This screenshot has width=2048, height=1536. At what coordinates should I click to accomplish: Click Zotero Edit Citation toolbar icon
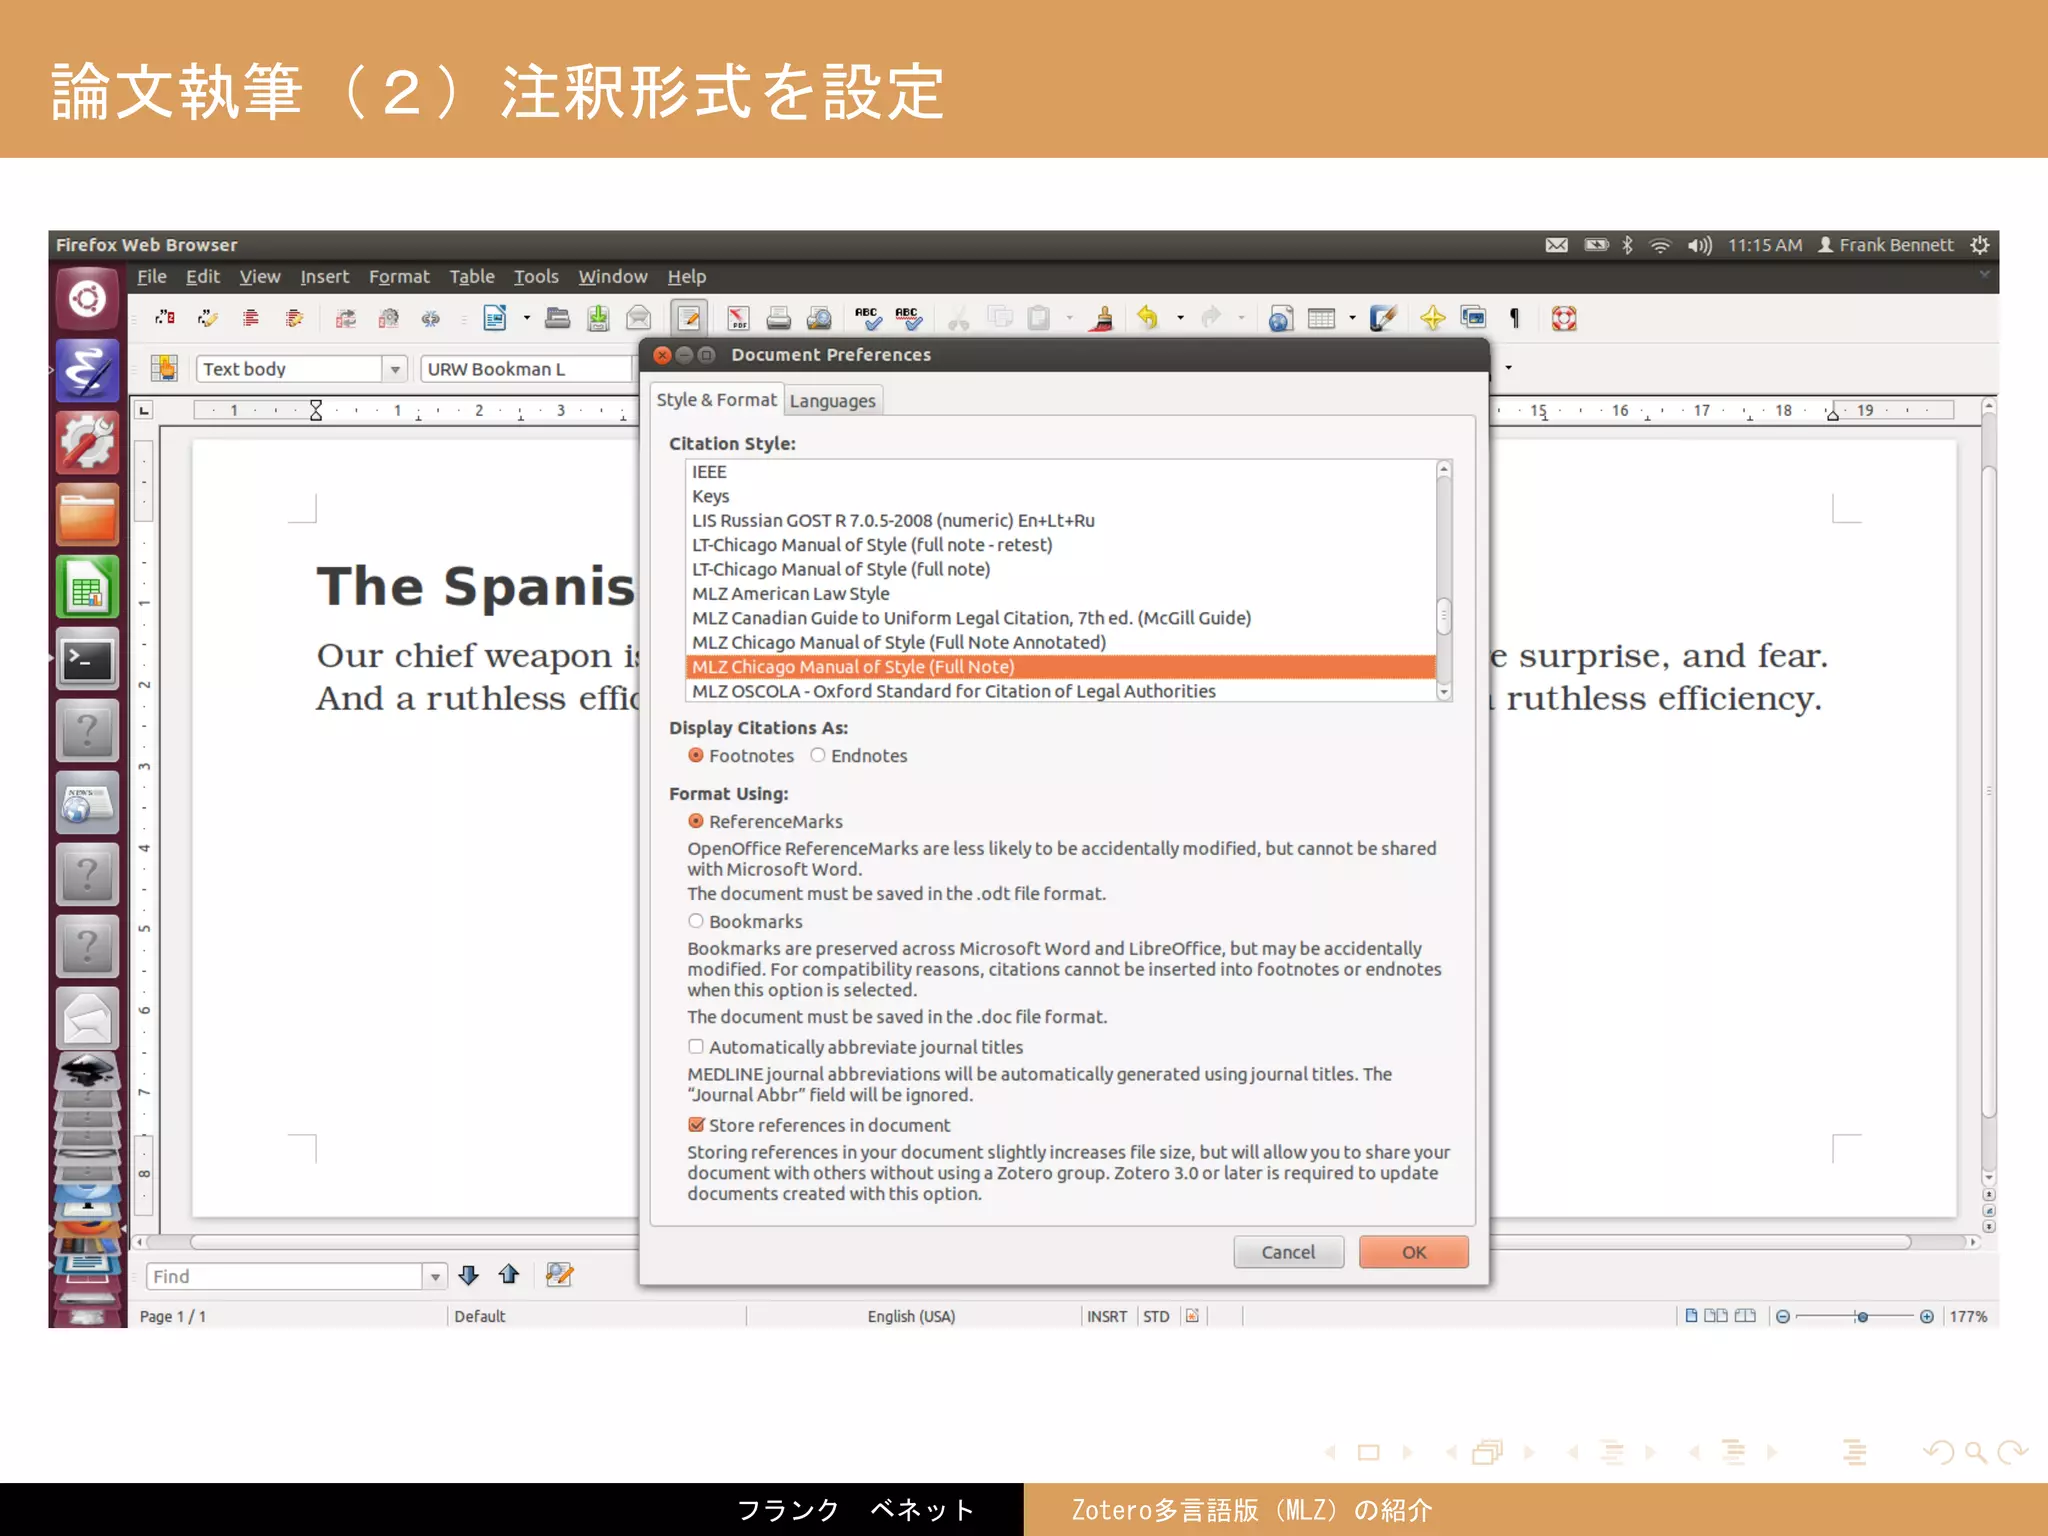pyautogui.click(x=208, y=318)
